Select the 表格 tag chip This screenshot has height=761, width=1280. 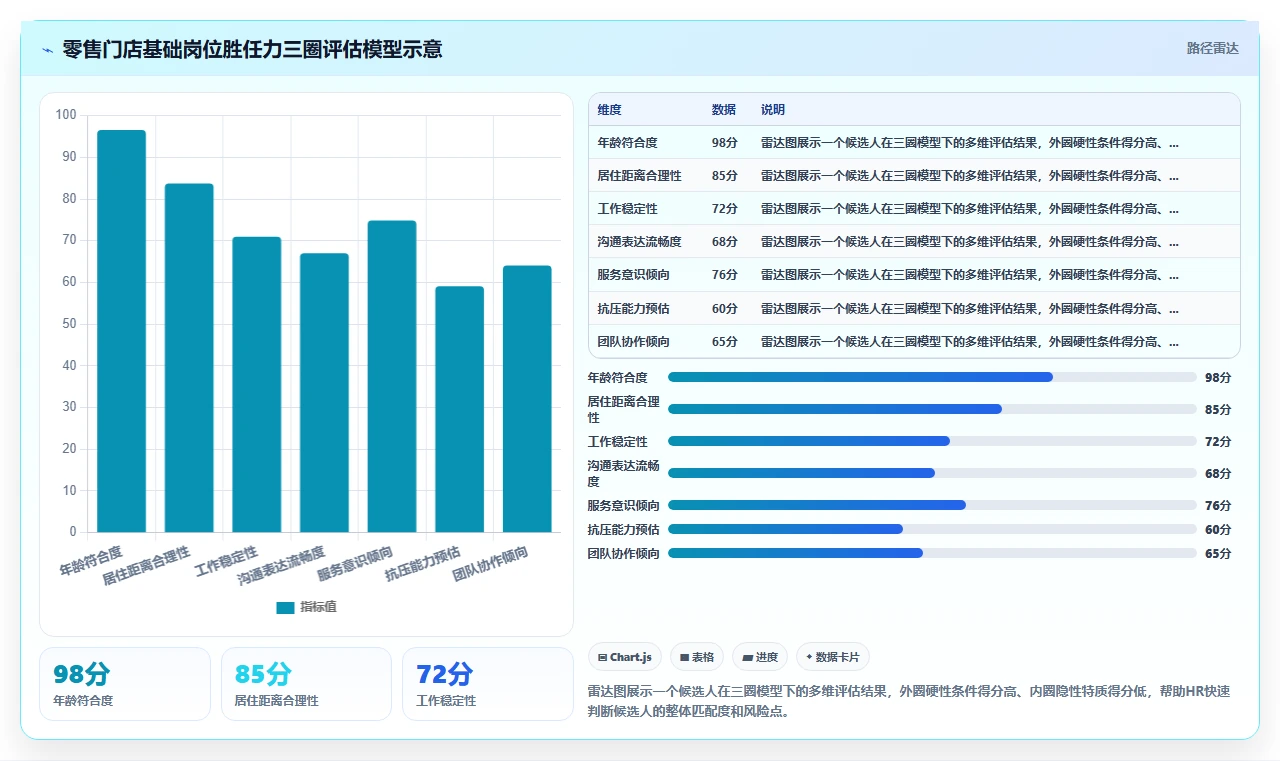(x=697, y=657)
